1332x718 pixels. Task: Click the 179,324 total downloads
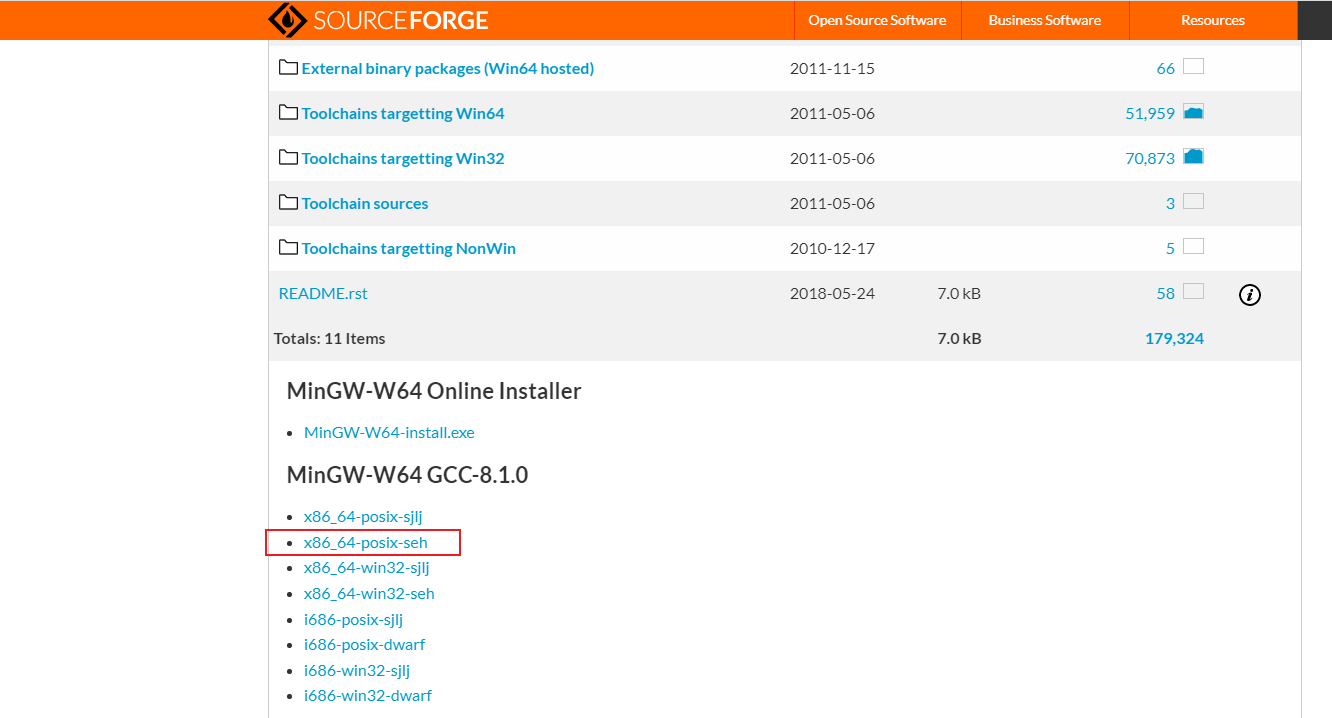click(x=1174, y=338)
